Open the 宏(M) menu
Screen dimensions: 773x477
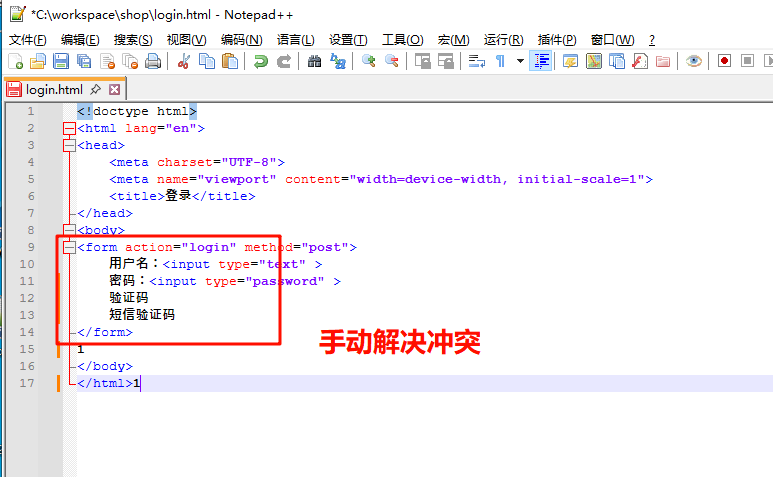454,40
